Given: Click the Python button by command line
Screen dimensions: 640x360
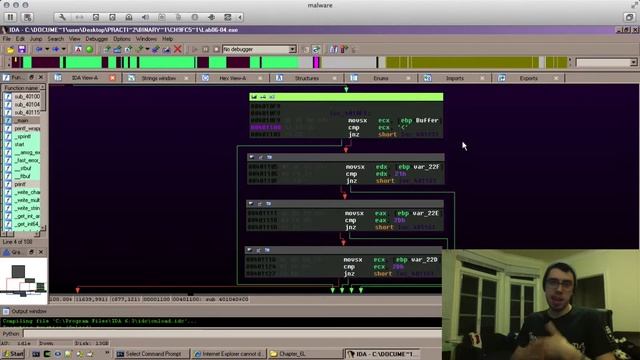Looking at the screenshot, I should point(11,333).
